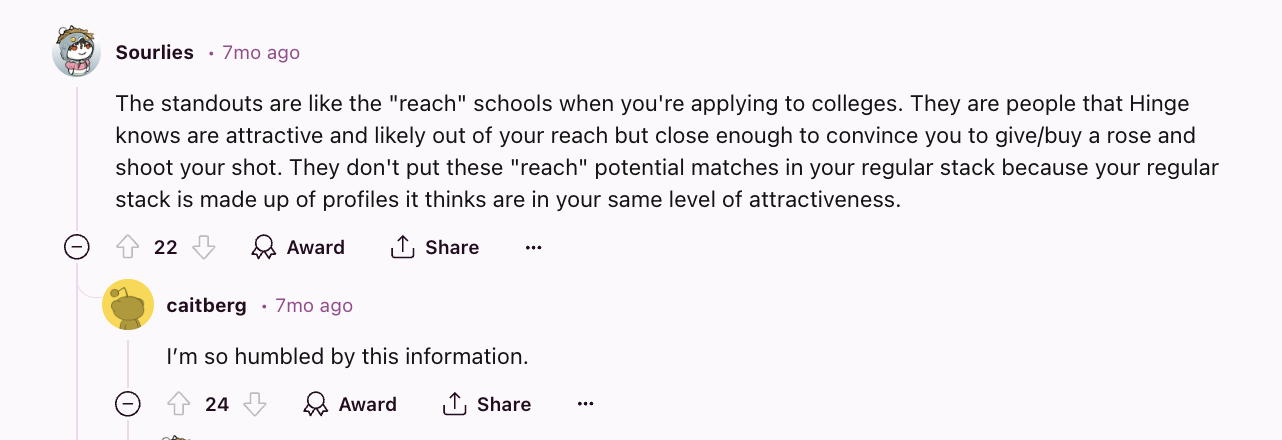
Task: Click caitberg's yellow avatar
Action: click(x=128, y=305)
